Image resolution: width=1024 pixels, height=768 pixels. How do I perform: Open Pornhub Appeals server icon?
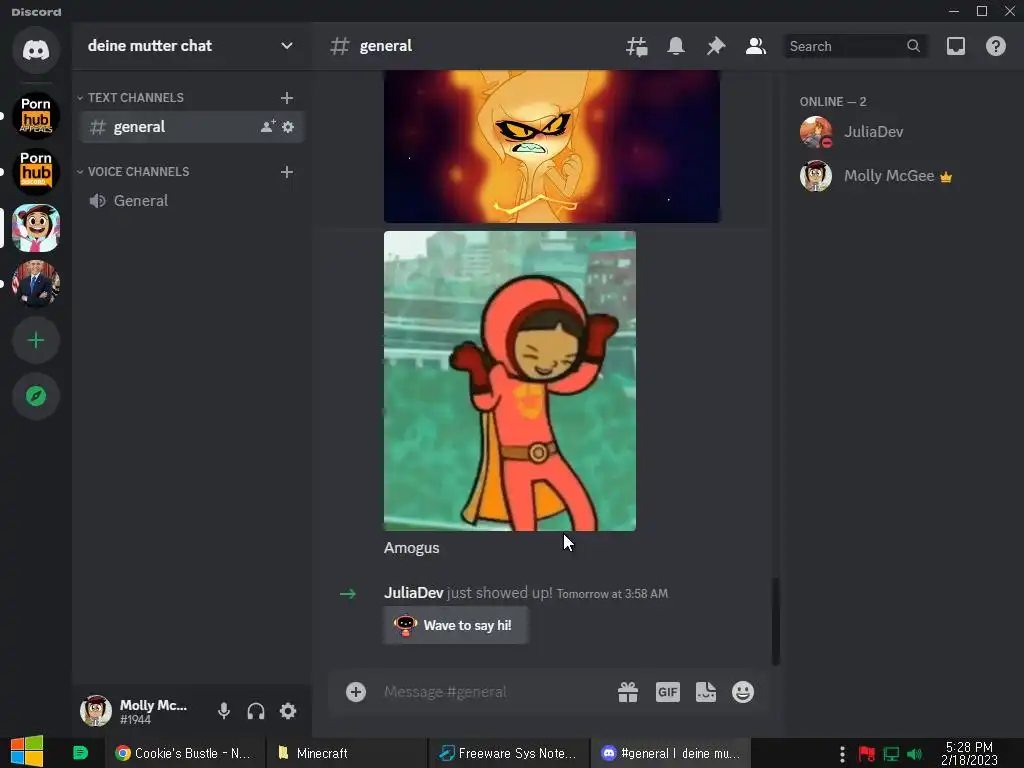pyautogui.click(x=36, y=116)
